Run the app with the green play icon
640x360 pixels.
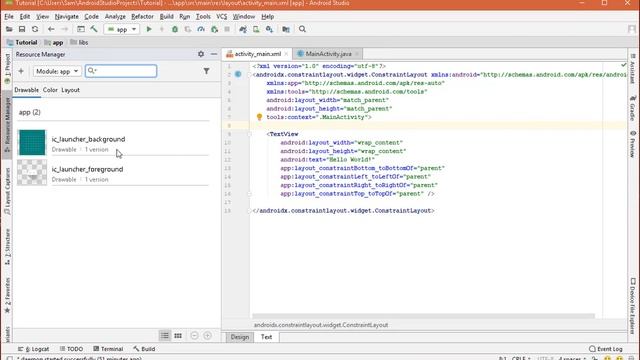tap(149, 29)
